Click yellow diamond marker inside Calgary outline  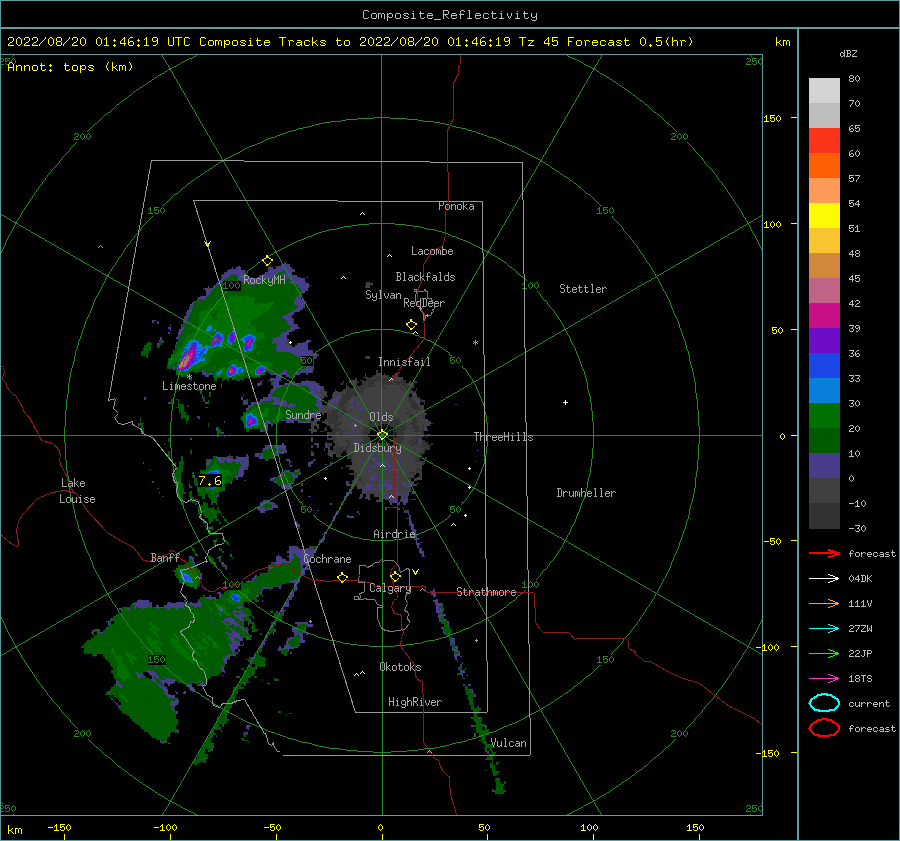coord(395,576)
